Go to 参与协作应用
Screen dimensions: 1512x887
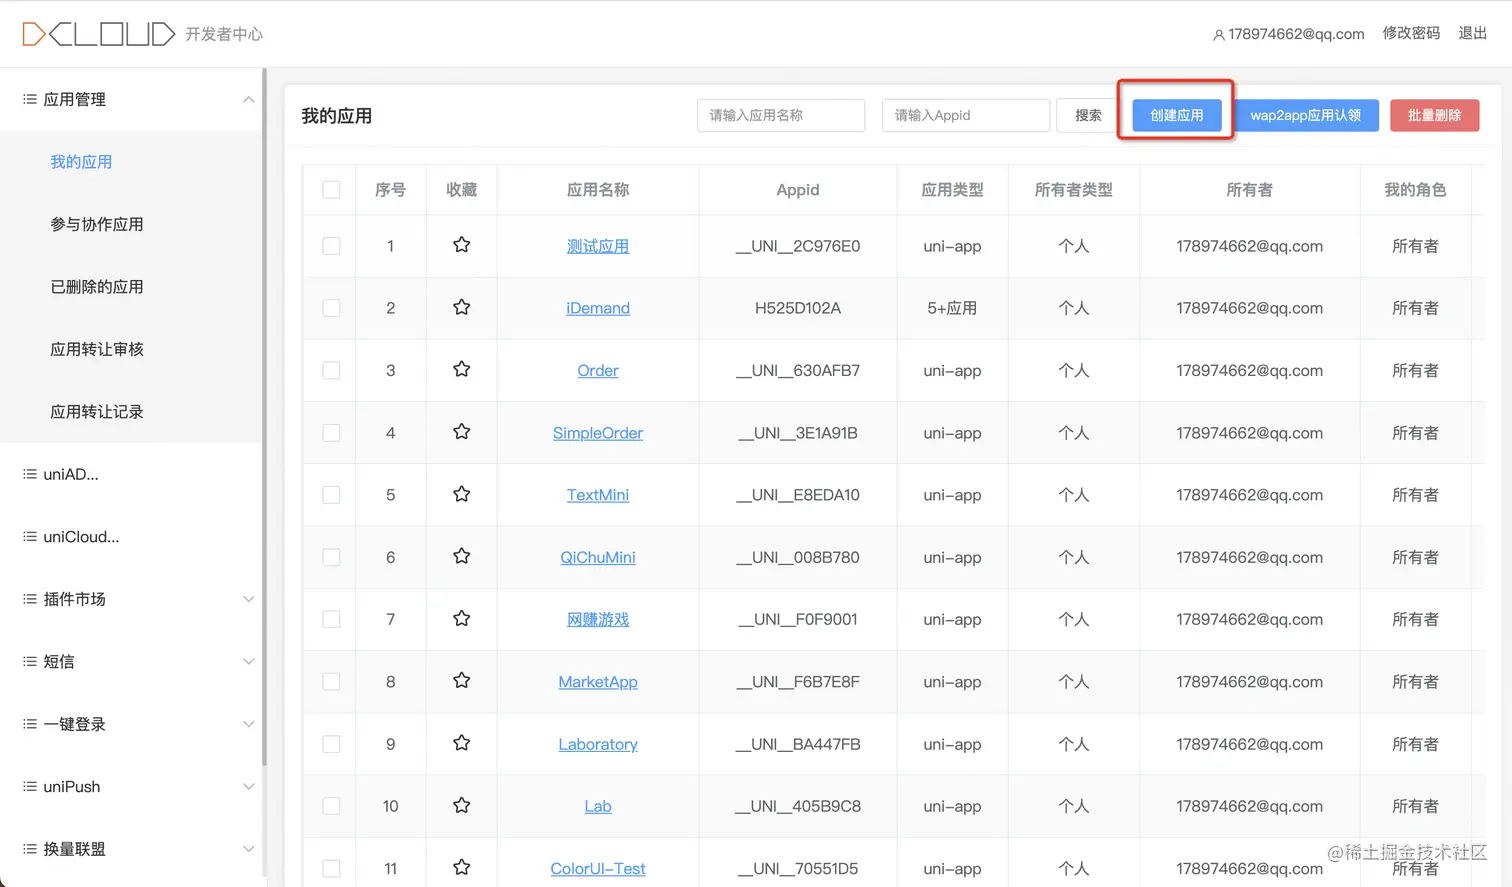tap(97, 224)
